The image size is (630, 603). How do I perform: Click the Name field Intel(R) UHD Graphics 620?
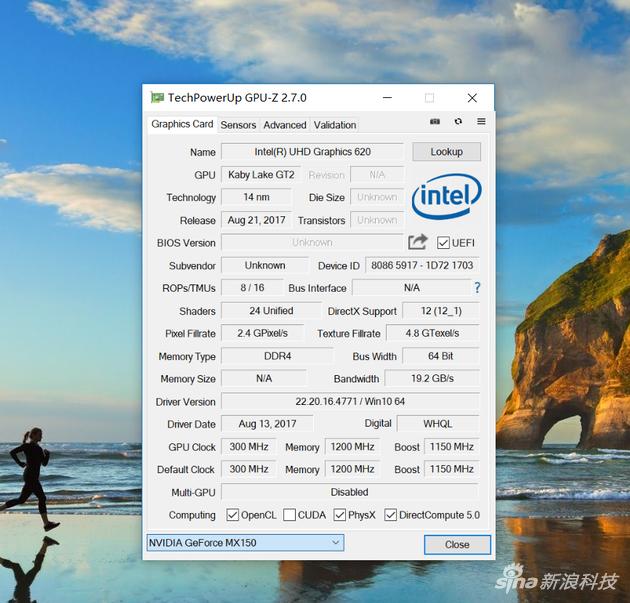(x=312, y=152)
